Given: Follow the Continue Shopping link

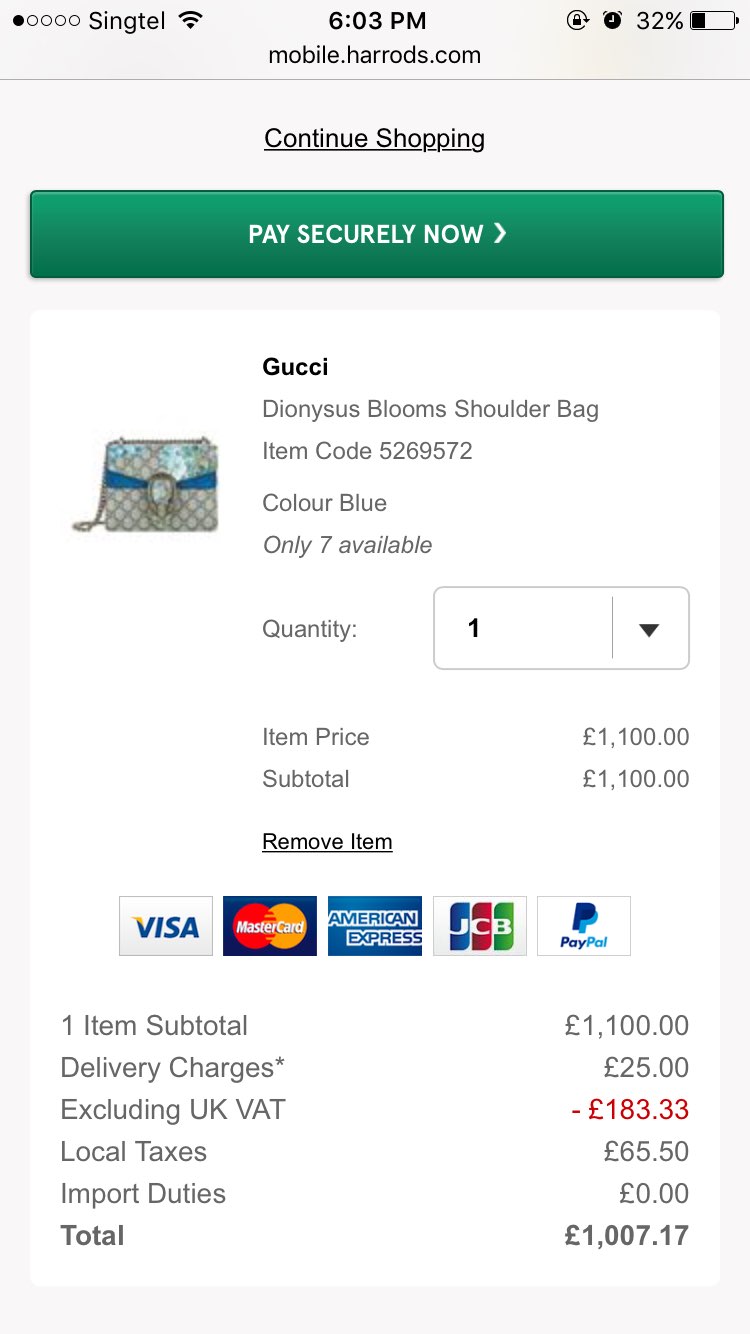Looking at the screenshot, I should 374,138.
